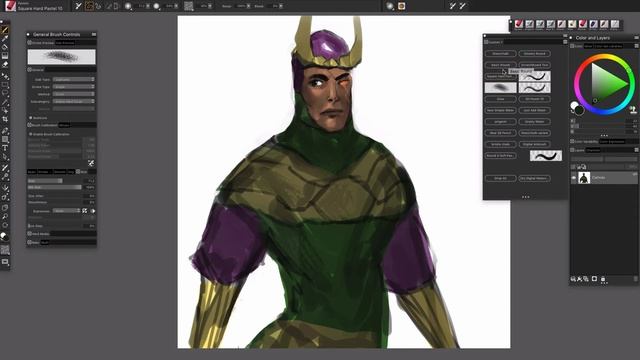Hide the Canvas layer via eye icon
This screenshot has width=640, height=360.
coord(573,178)
